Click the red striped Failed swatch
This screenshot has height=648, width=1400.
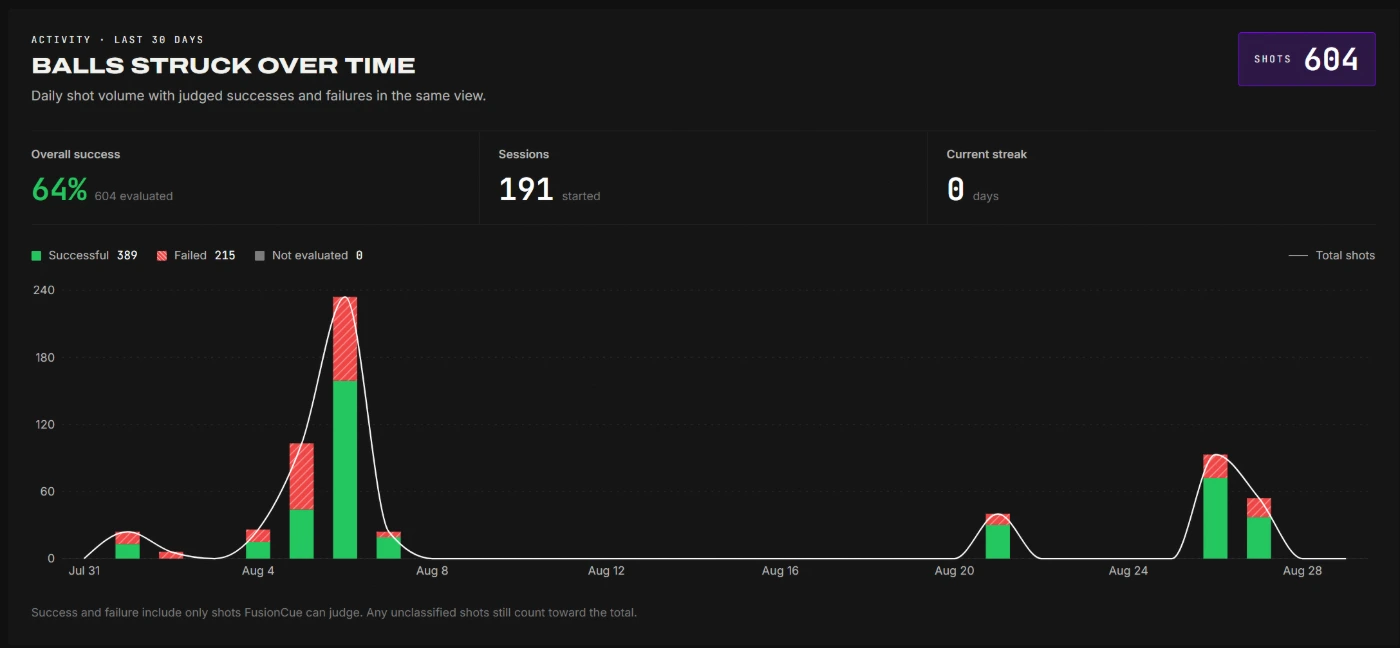click(x=162, y=256)
